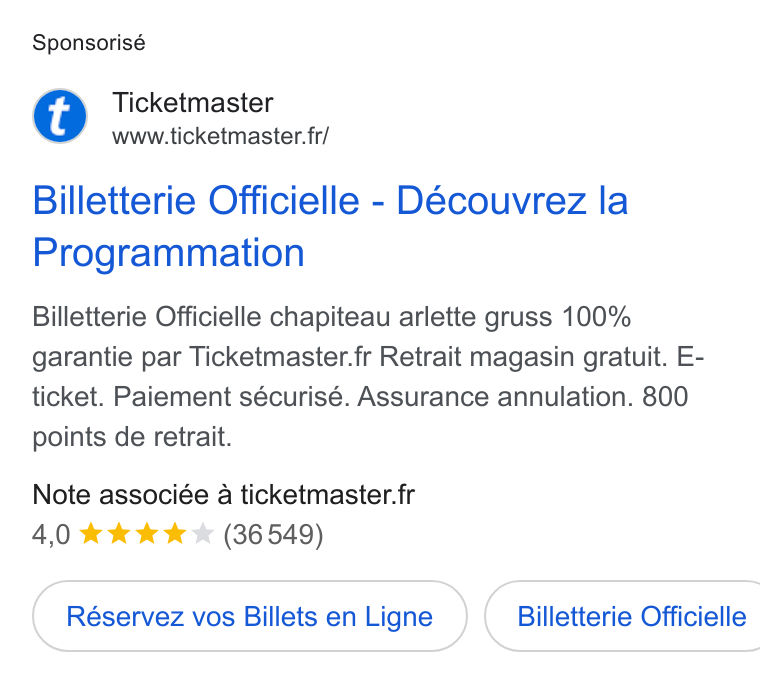
Task: Open the Billetterie Officielle headline link
Action: (x=330, y=226)
